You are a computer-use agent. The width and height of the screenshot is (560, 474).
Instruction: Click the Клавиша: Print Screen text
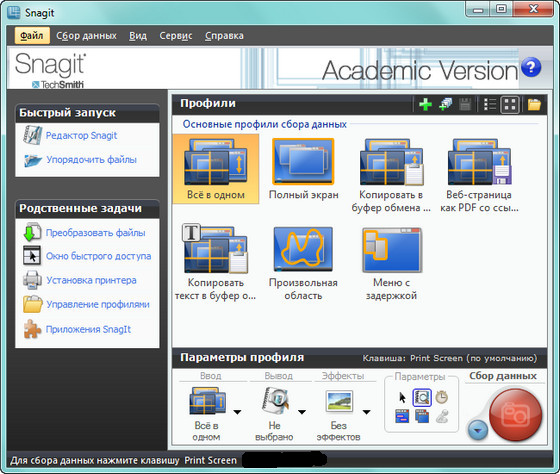(450, 358)
